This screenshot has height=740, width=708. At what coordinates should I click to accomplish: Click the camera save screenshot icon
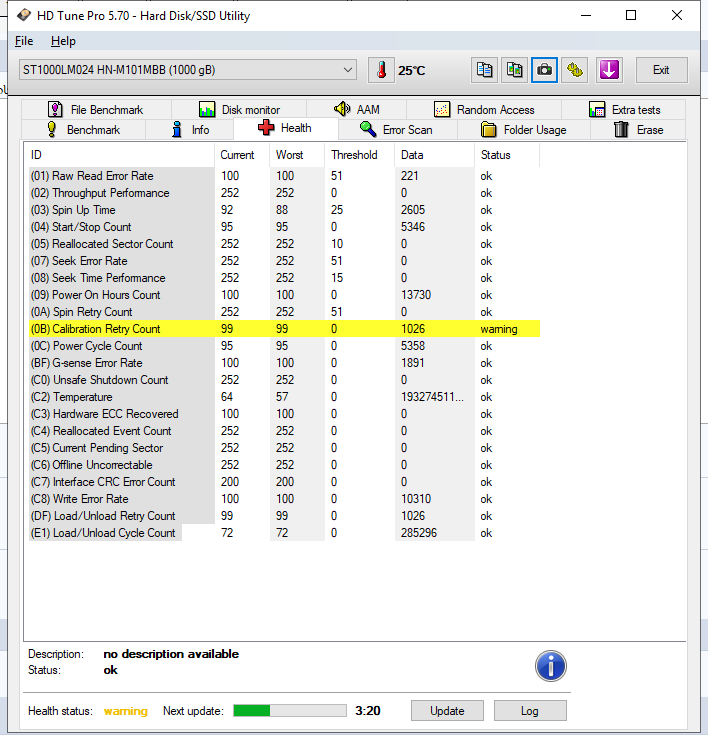point(545,70)
